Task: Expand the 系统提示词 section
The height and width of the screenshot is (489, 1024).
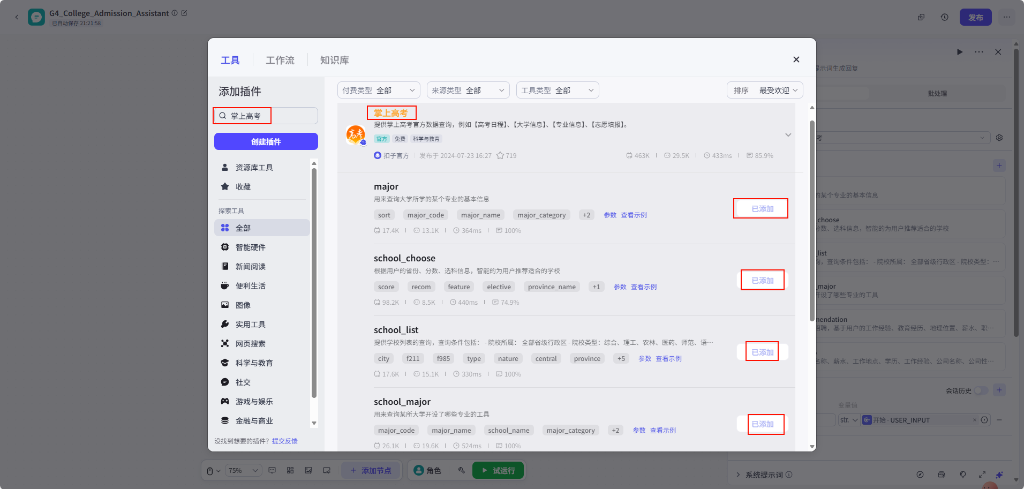Action: (739, 475)
